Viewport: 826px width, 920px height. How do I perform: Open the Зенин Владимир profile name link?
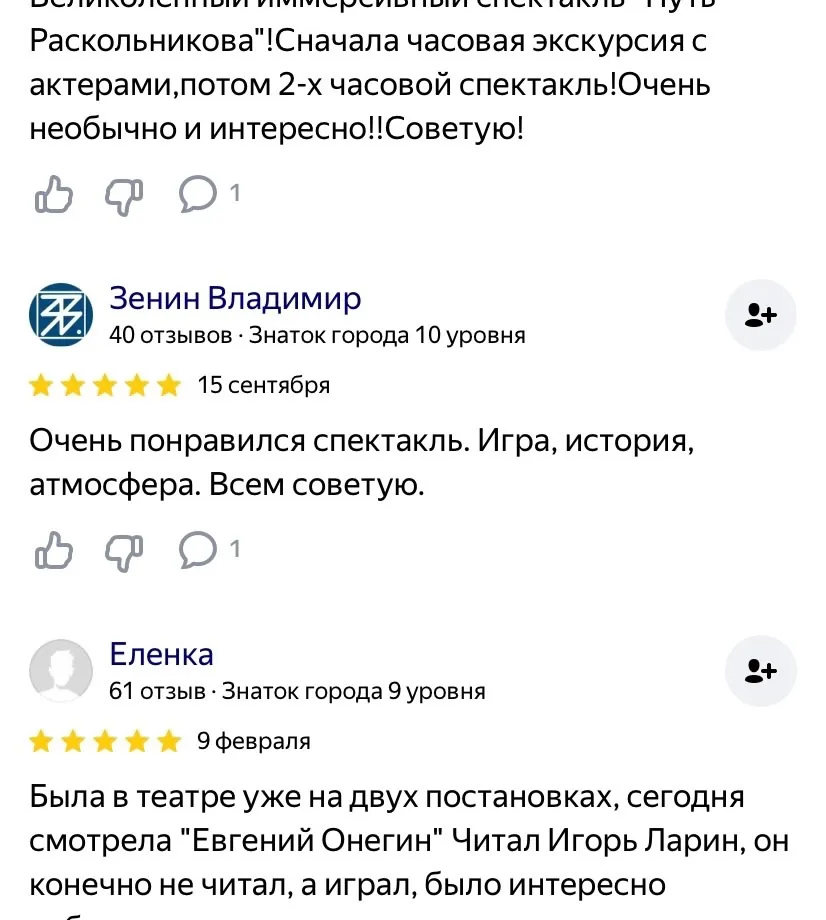click(x=235, y=298)
